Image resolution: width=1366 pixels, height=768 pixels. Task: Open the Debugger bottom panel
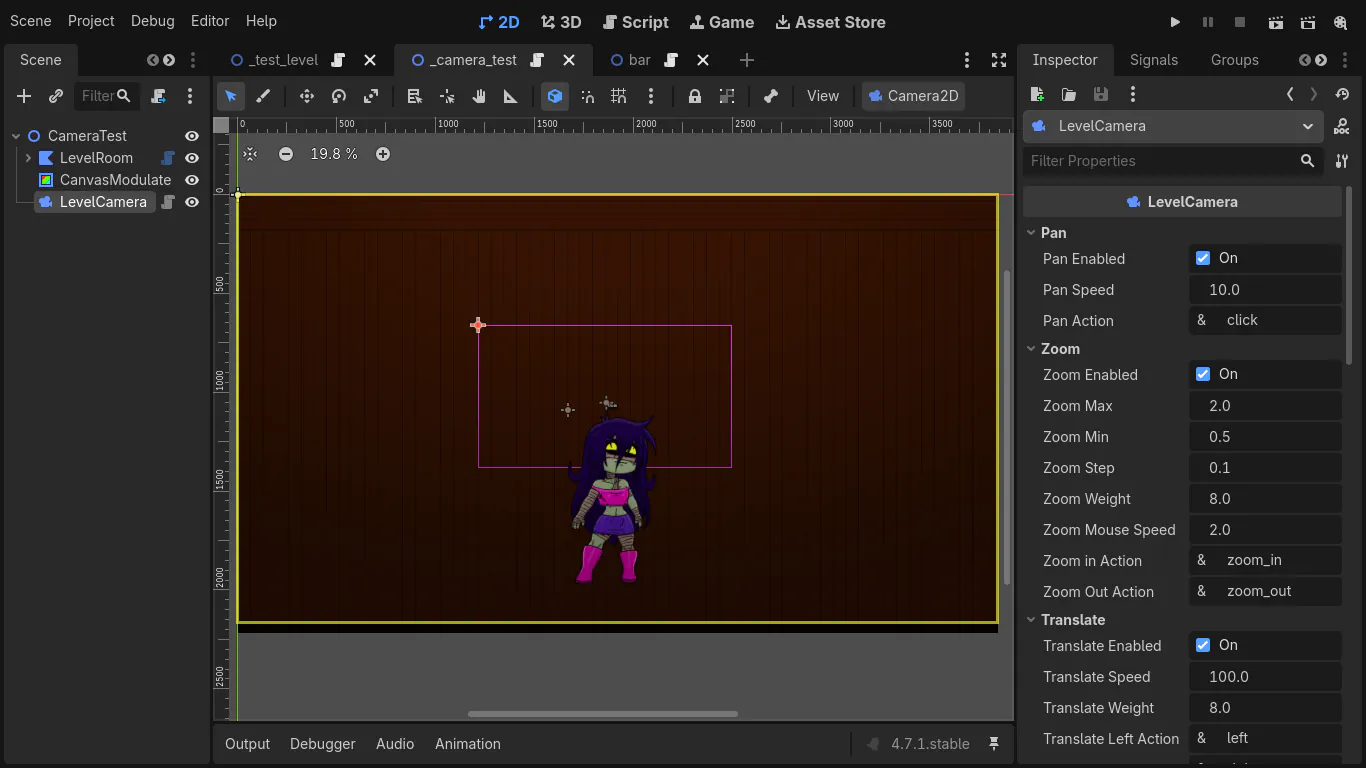click(x=322, y=744)
